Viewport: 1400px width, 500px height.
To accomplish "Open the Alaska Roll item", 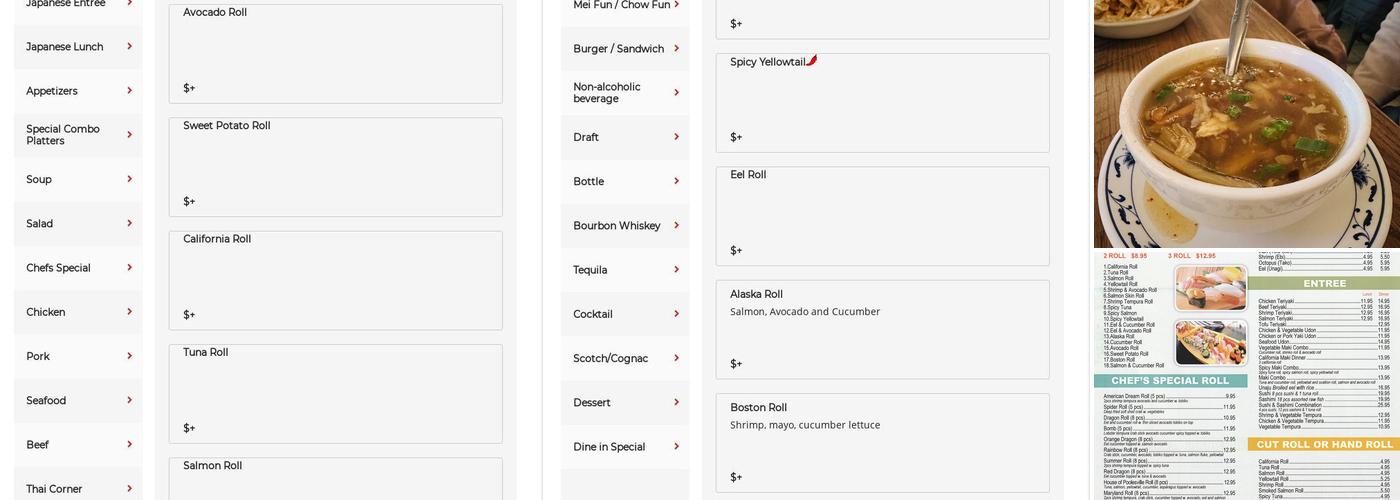I will [882, 329].
